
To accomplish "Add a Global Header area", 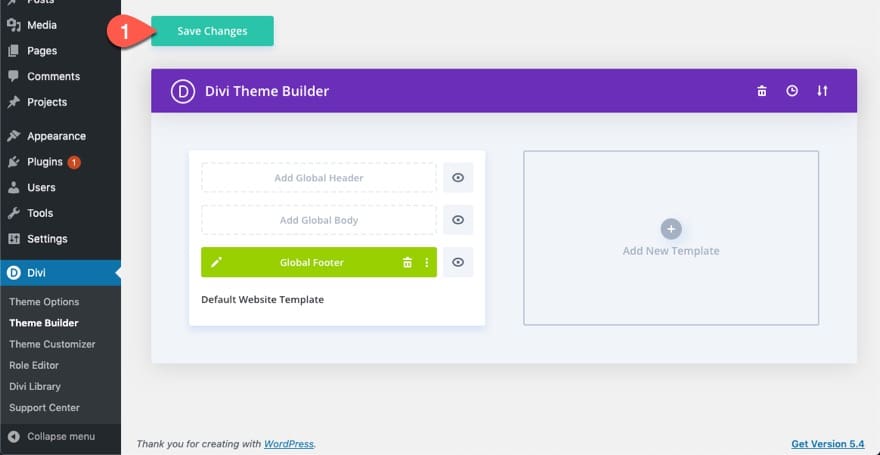I will 319,178.
